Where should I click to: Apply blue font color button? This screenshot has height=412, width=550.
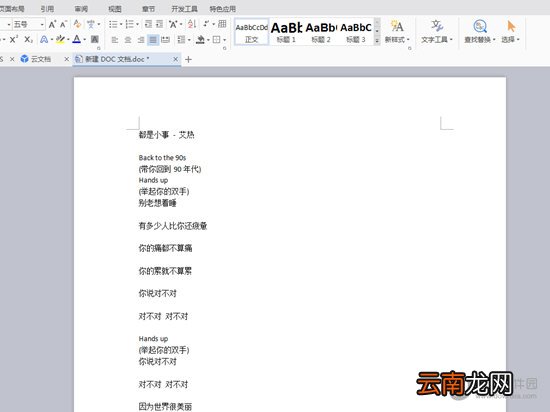[x=76, y=39]
